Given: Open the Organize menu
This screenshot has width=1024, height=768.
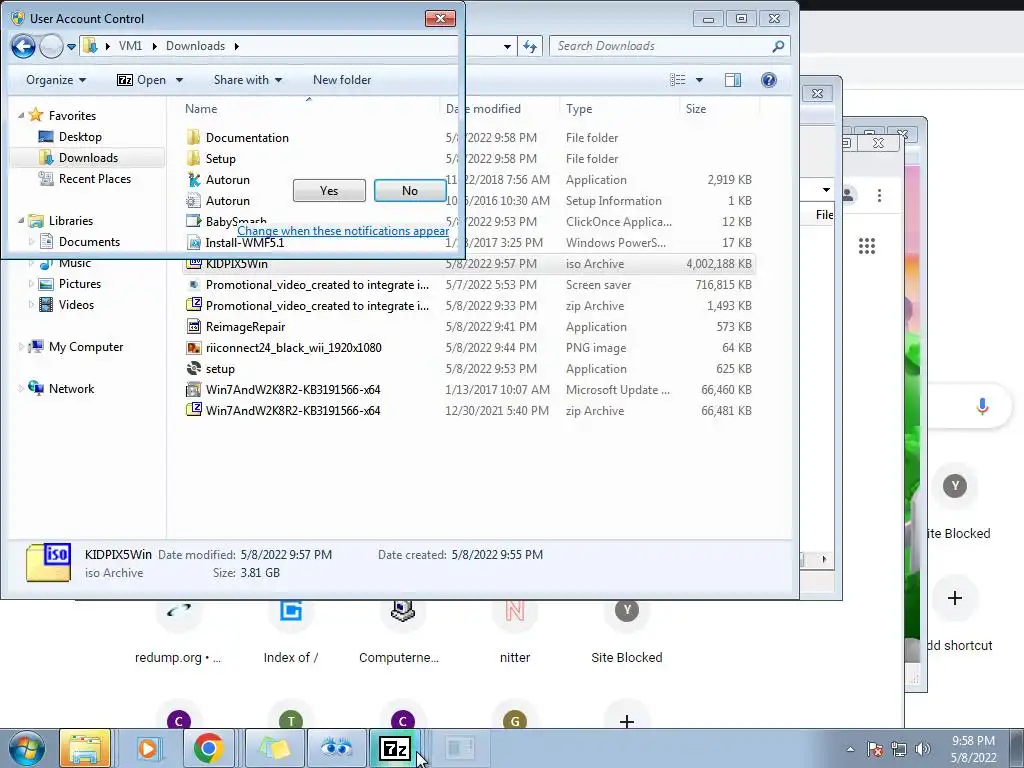Looking at the screenshot, I should point(56,80).
